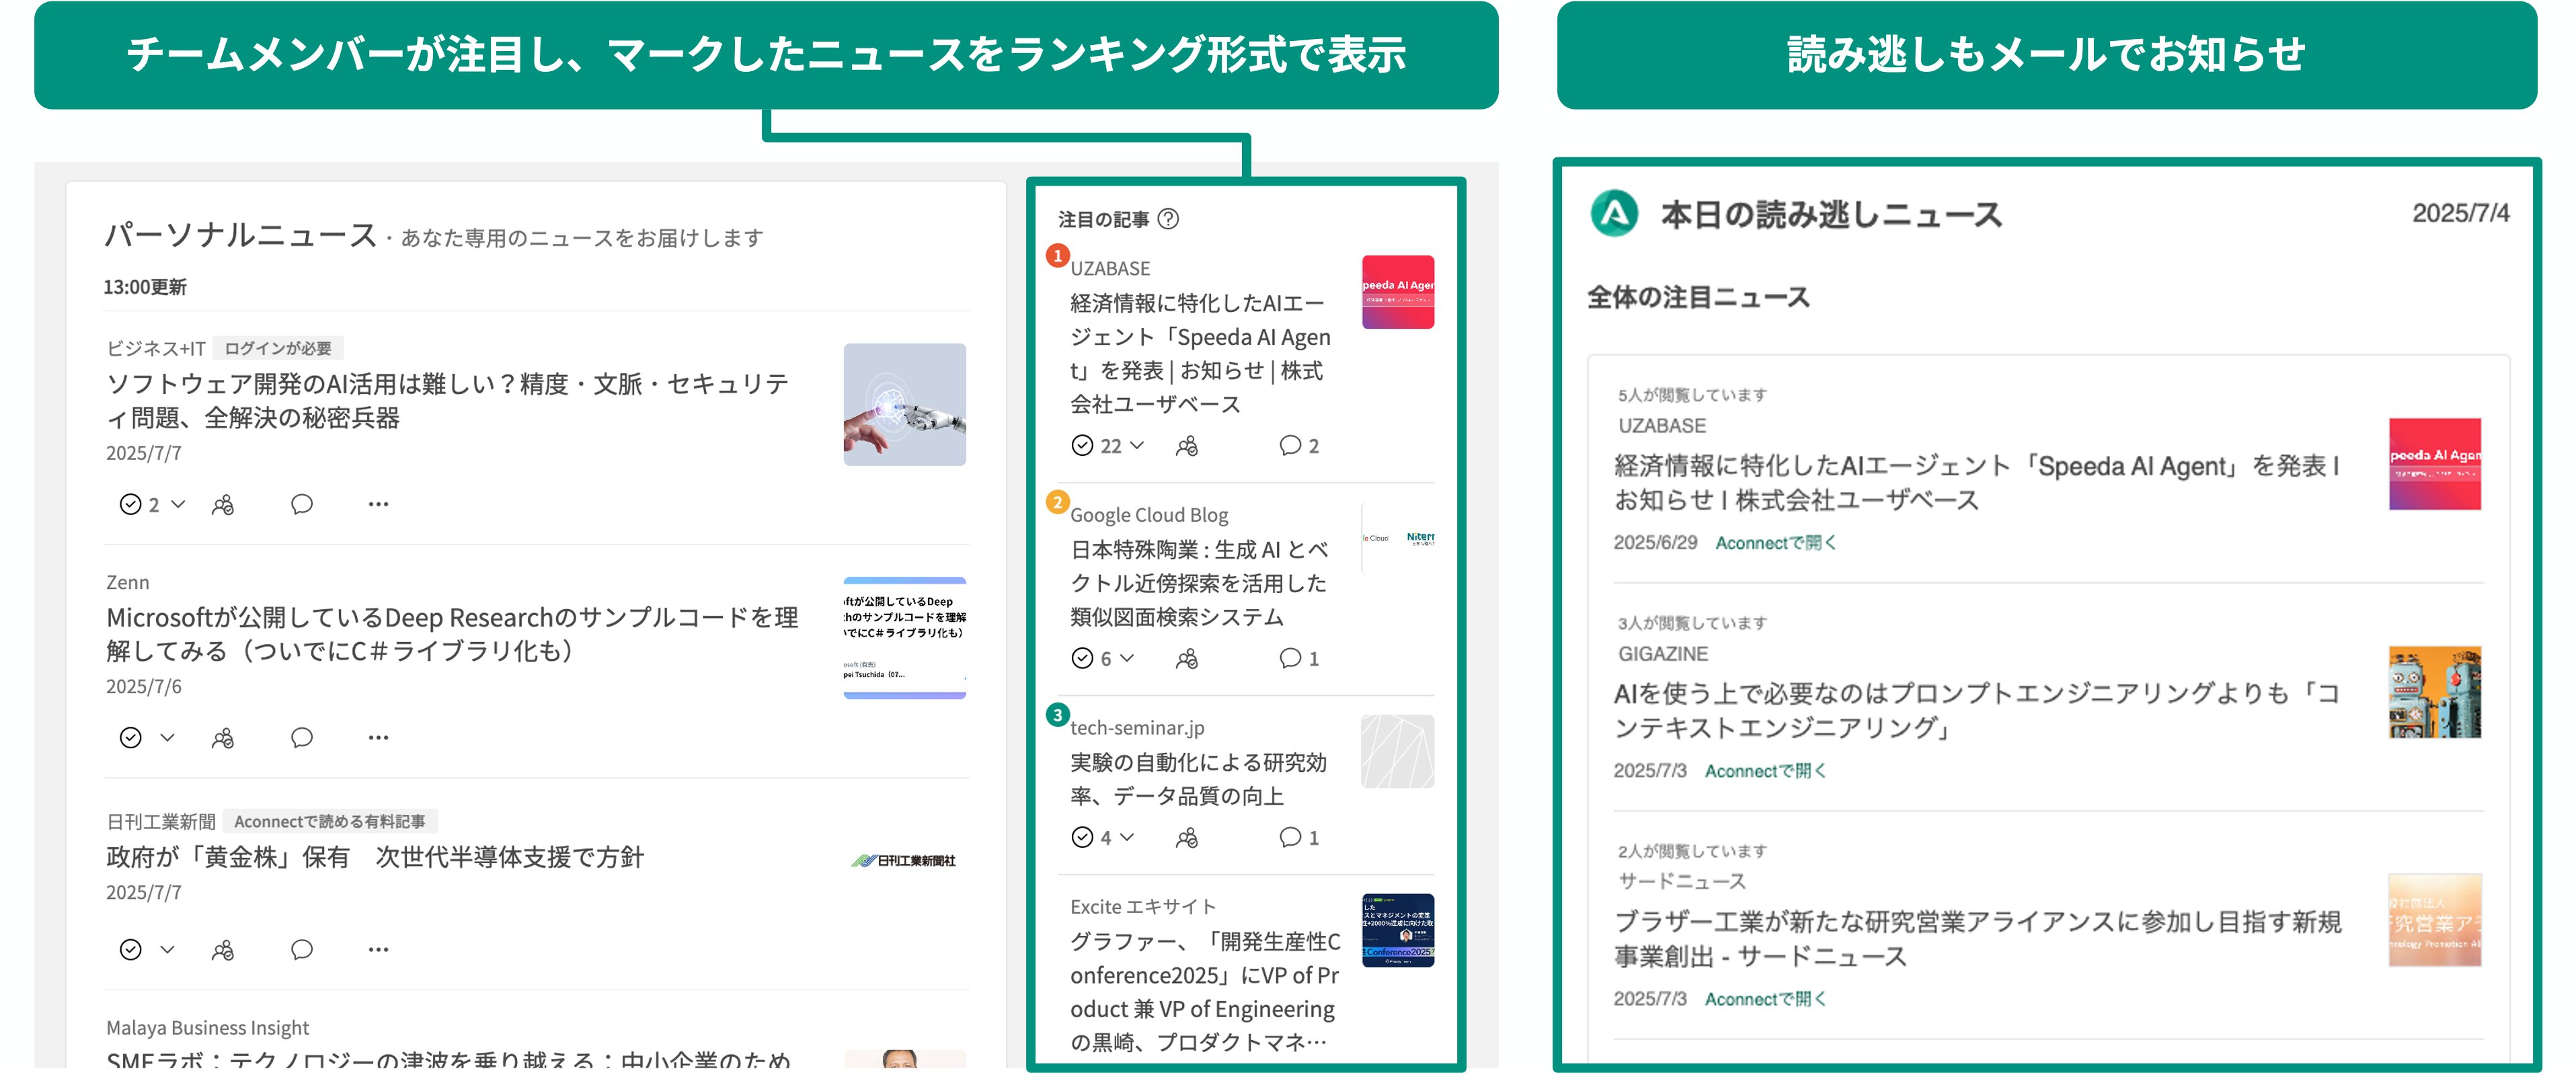Click the 日刊工業新聞社 logo thumbnail
This screenshot has width=2576, height=1075.
point(904,860)
